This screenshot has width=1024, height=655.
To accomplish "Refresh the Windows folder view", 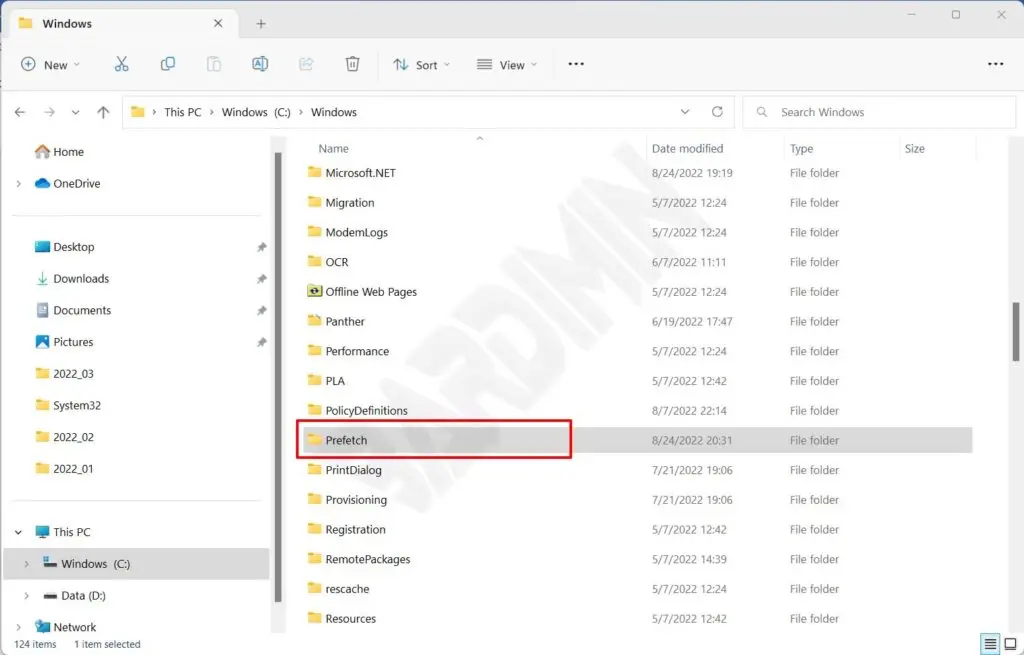I will (x=717, y=112).
